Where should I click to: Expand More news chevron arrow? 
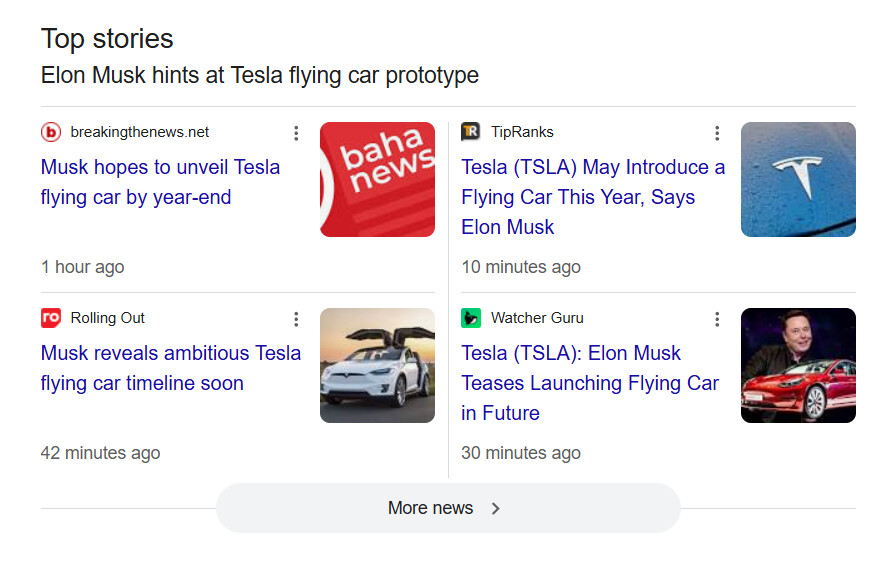496,508
